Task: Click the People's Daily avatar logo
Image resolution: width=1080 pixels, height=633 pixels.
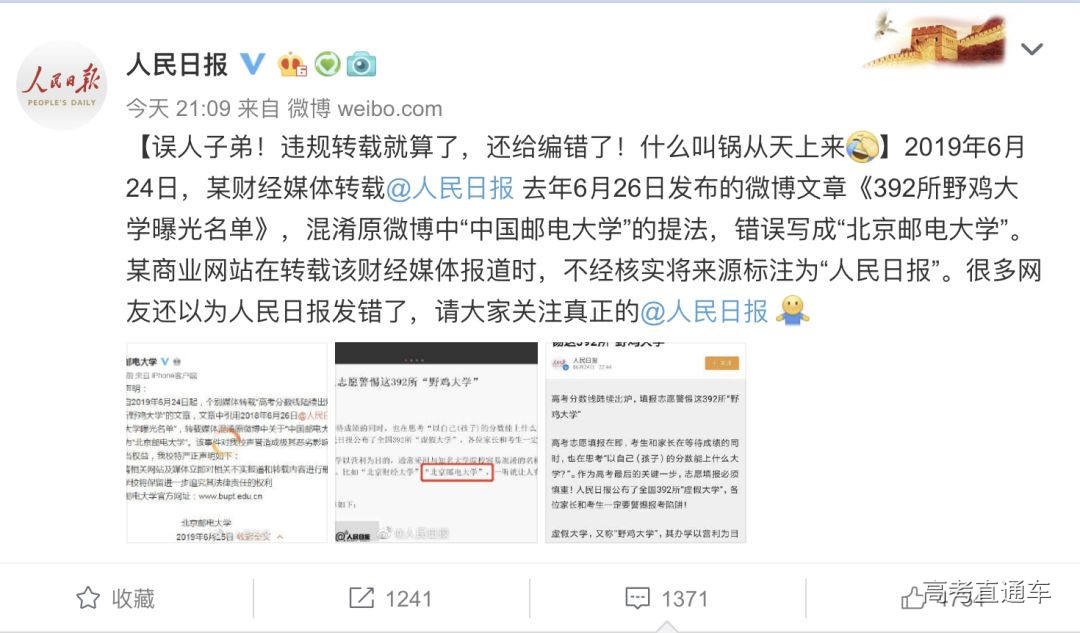Action: coord(62,85)
